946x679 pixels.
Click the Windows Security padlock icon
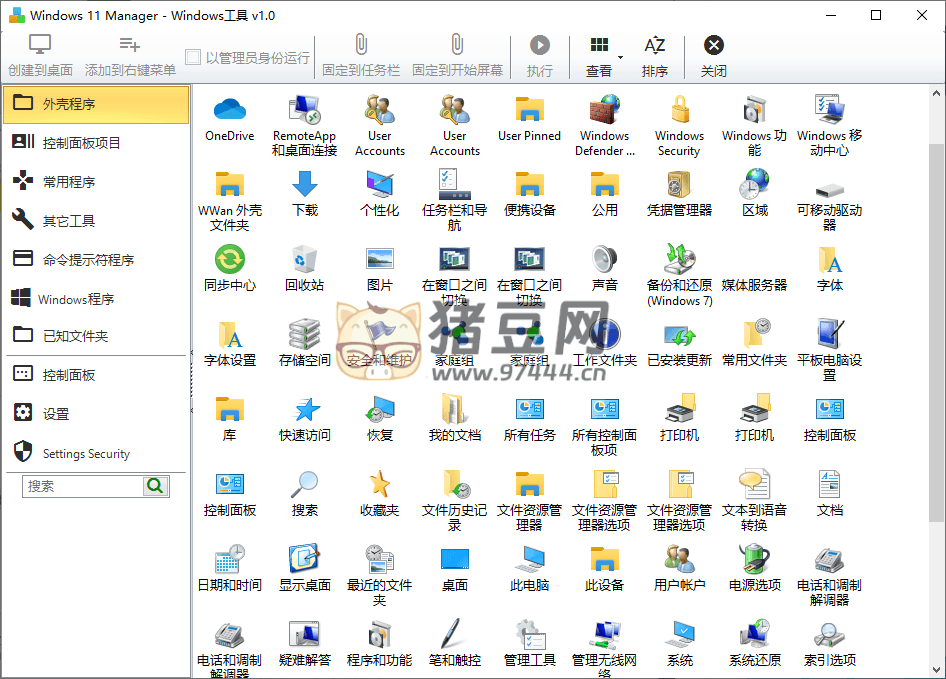coord(679,110)
